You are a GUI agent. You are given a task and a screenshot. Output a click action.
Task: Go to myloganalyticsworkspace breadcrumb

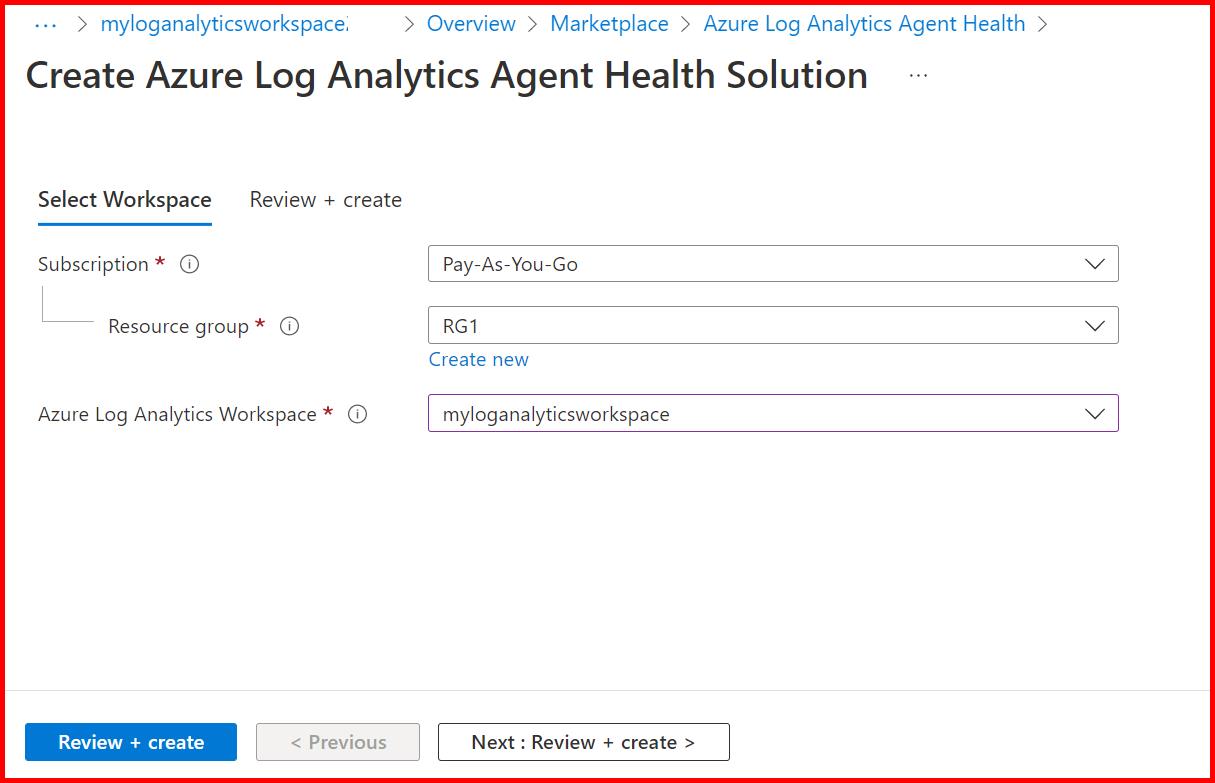[x=225, y=24]
